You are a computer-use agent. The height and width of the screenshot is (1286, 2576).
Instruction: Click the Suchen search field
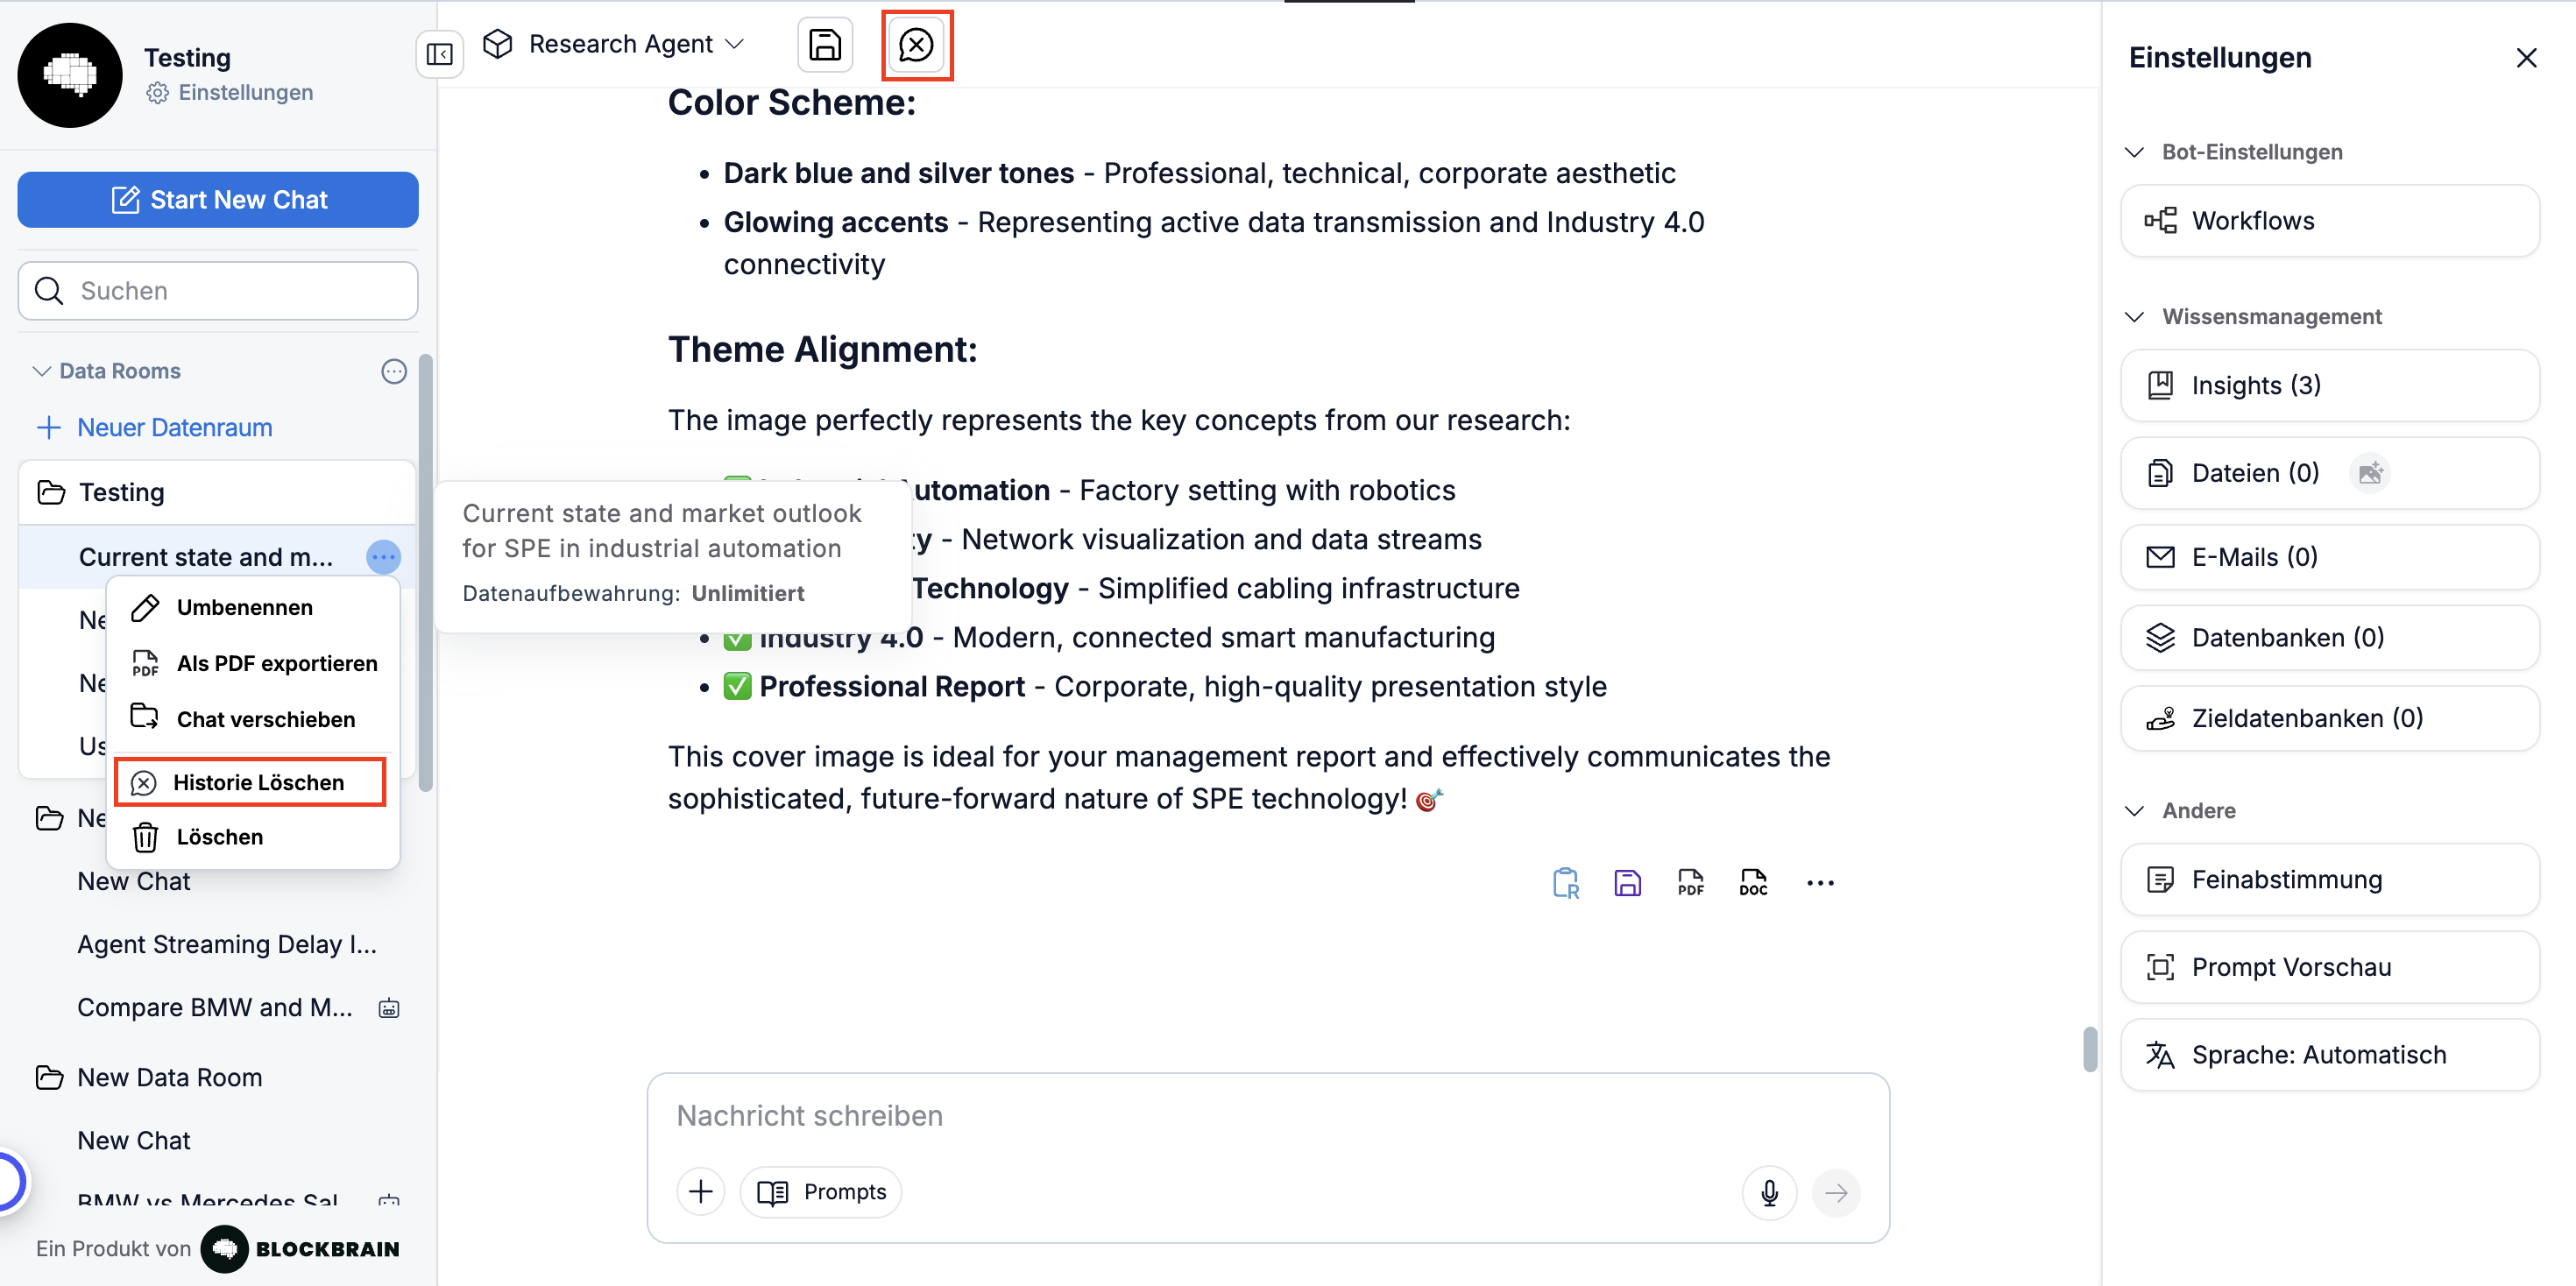click(218, 291)
